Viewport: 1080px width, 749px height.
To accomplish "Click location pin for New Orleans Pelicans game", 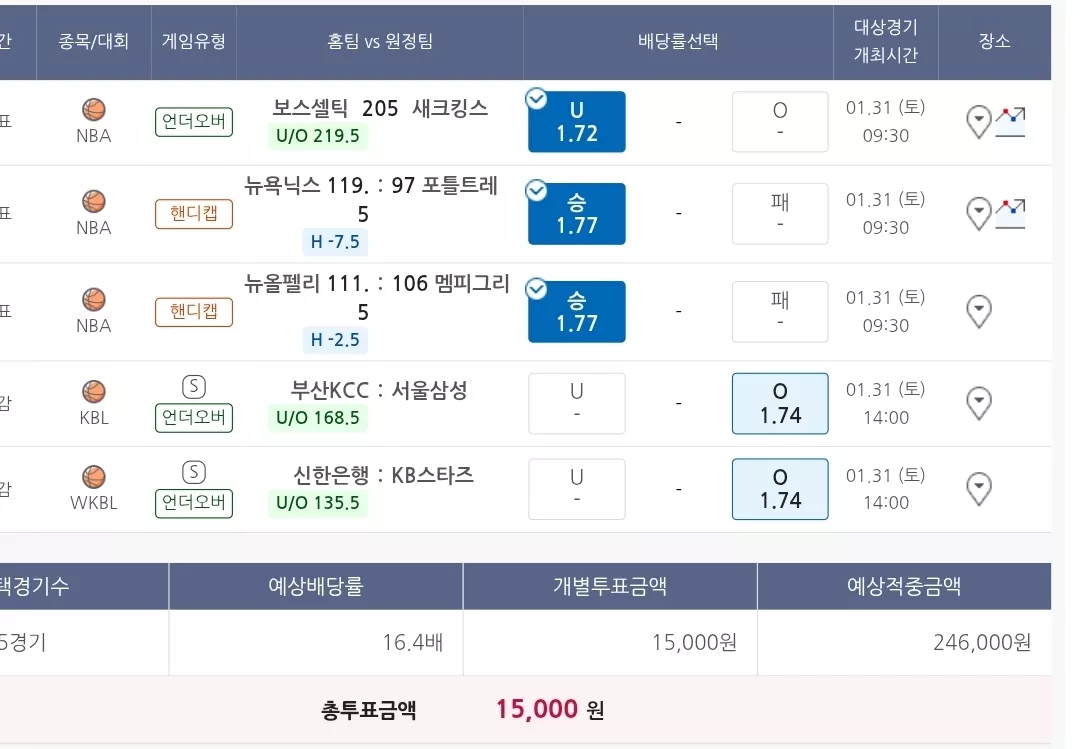I will [x=979, y=311].
